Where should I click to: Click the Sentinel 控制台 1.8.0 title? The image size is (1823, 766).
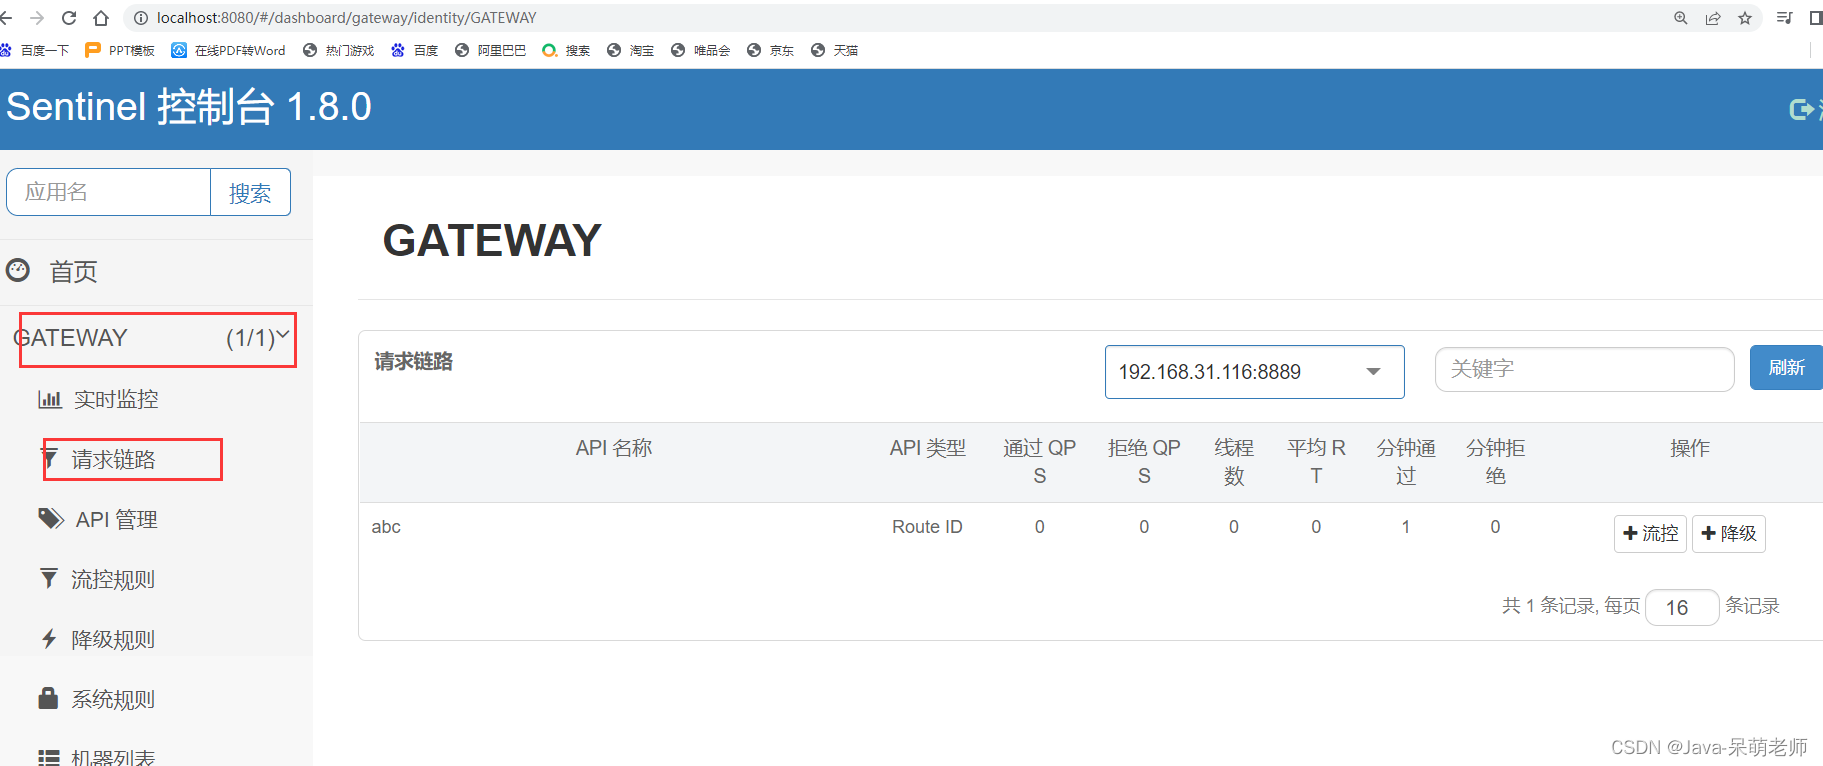click(x=189, y=107)
